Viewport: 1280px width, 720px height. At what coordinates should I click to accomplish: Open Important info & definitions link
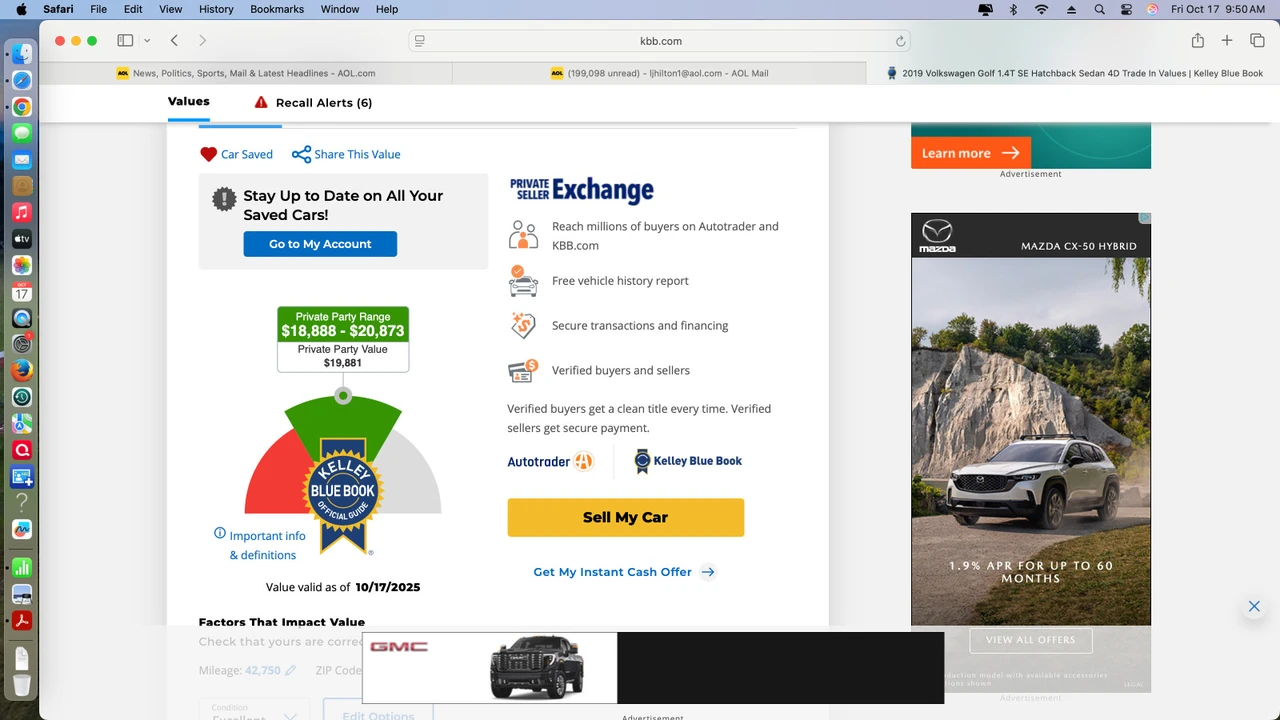pos(267,545)
